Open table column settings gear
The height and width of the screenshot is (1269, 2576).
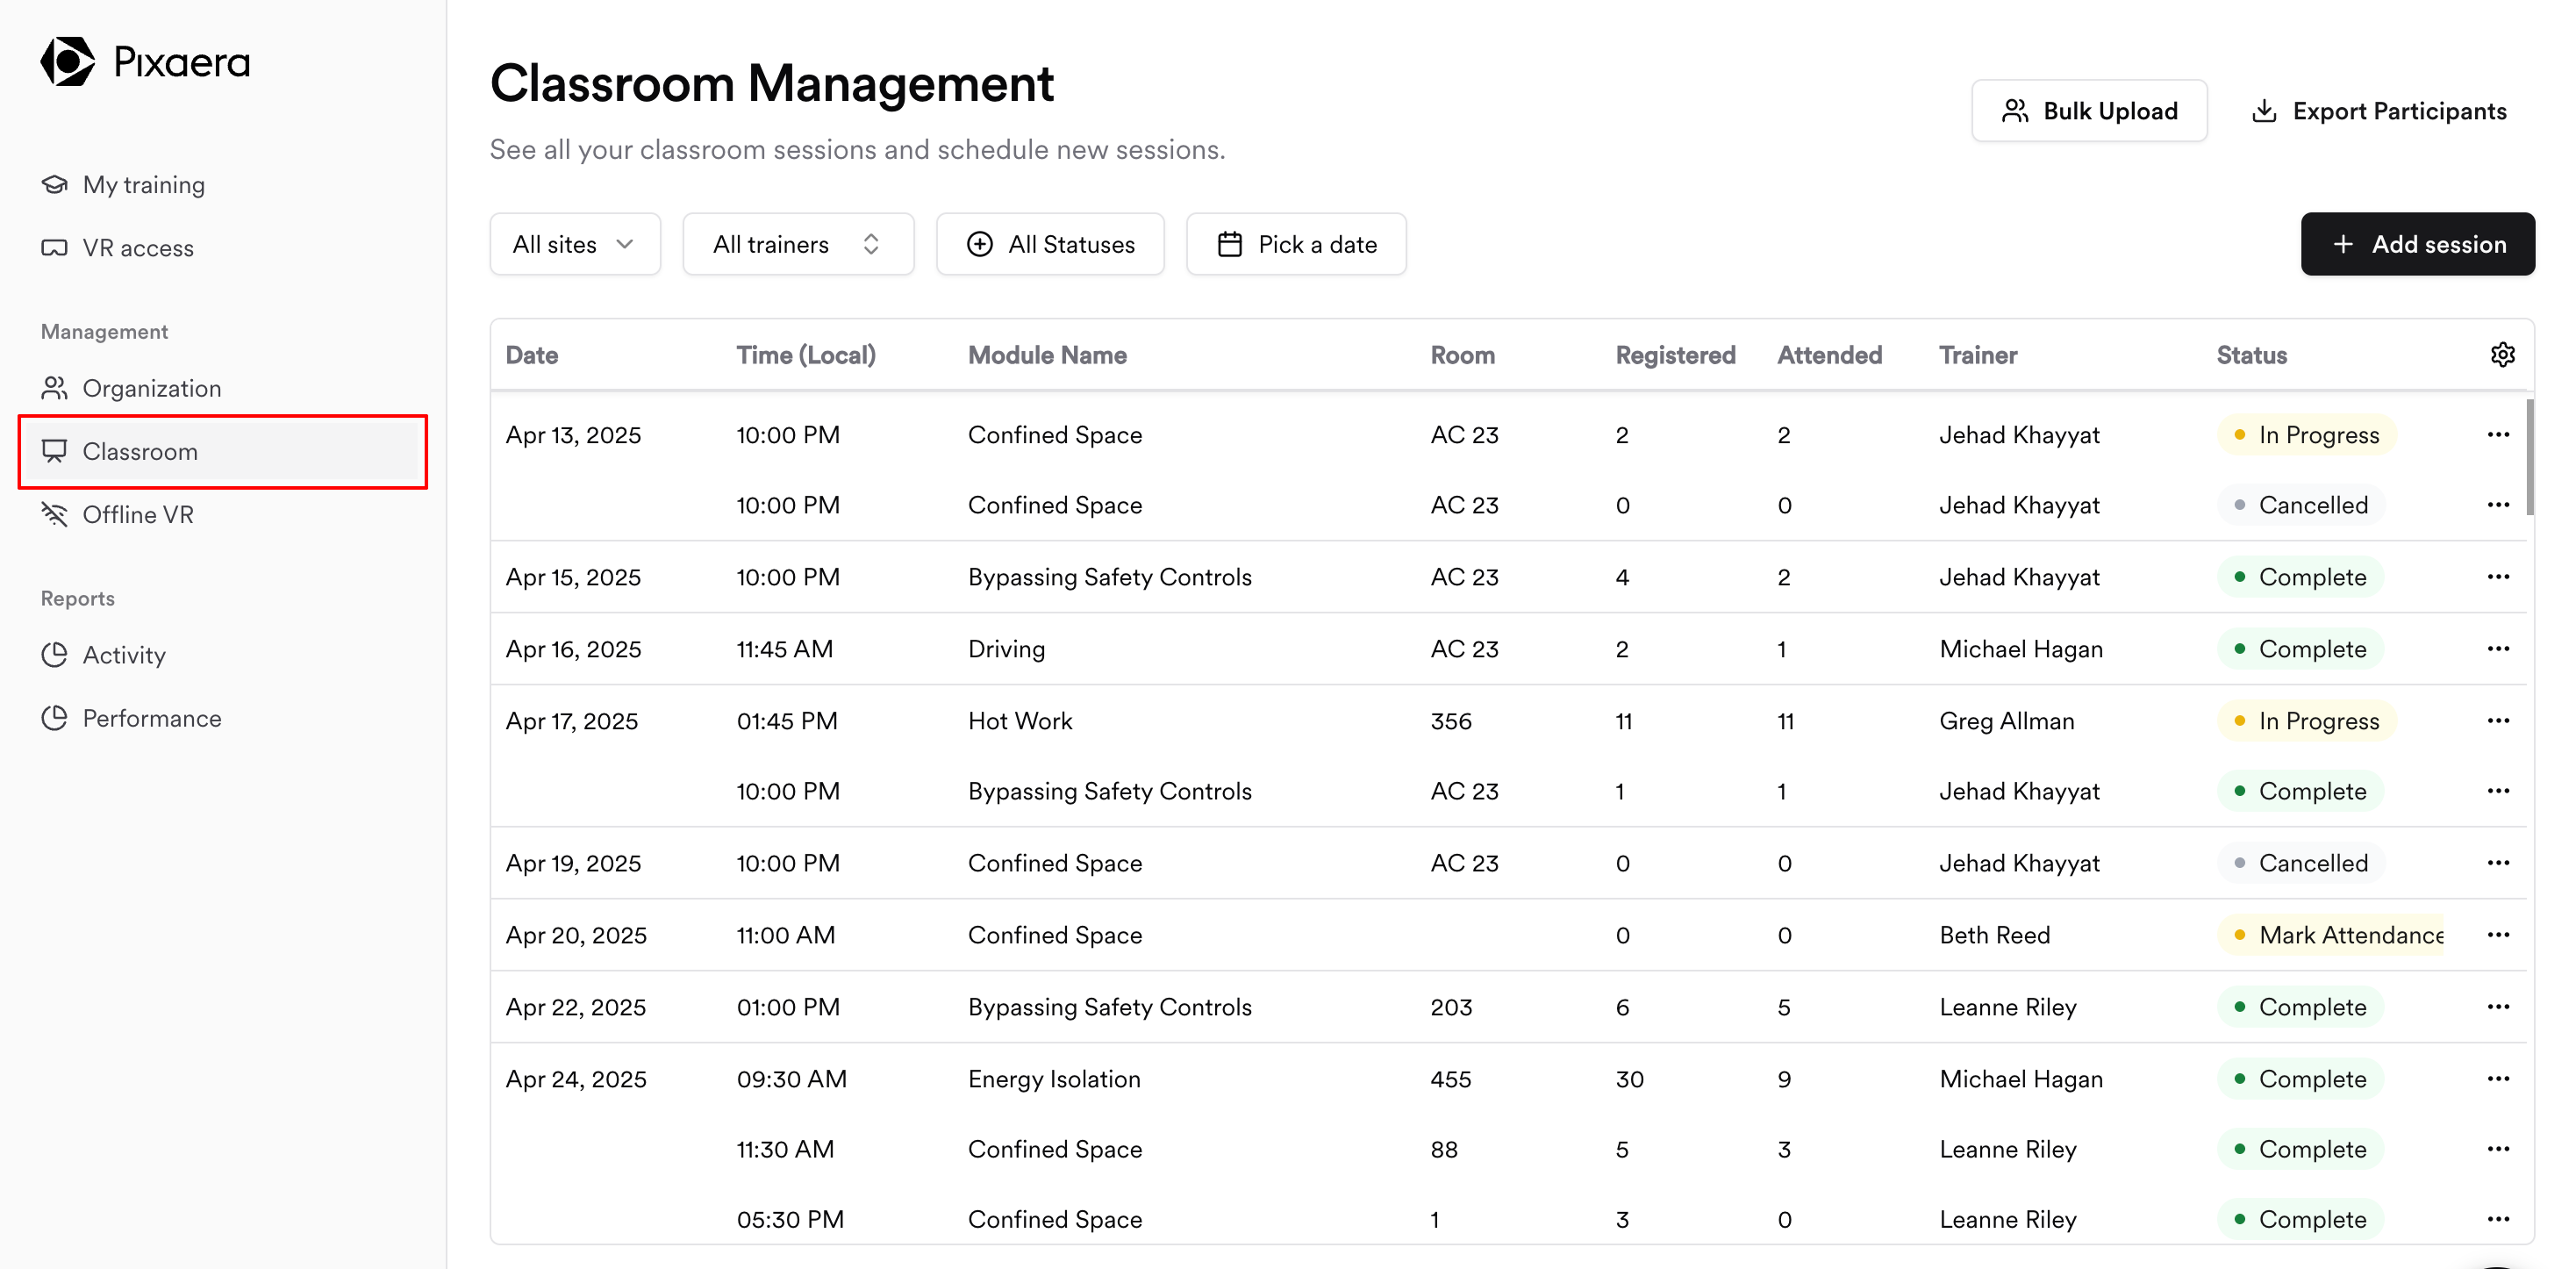pyautogui.click(x=2502, y=355)
